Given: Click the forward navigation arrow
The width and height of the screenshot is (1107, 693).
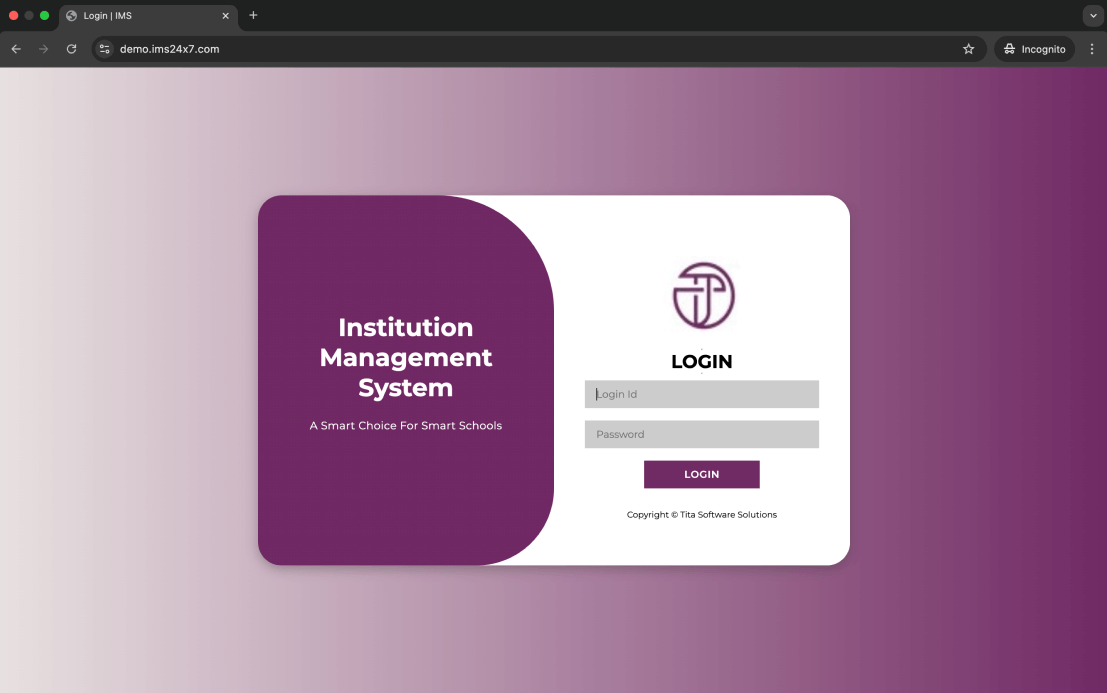Looking at the screenshot, I should [x=43, y=49].
